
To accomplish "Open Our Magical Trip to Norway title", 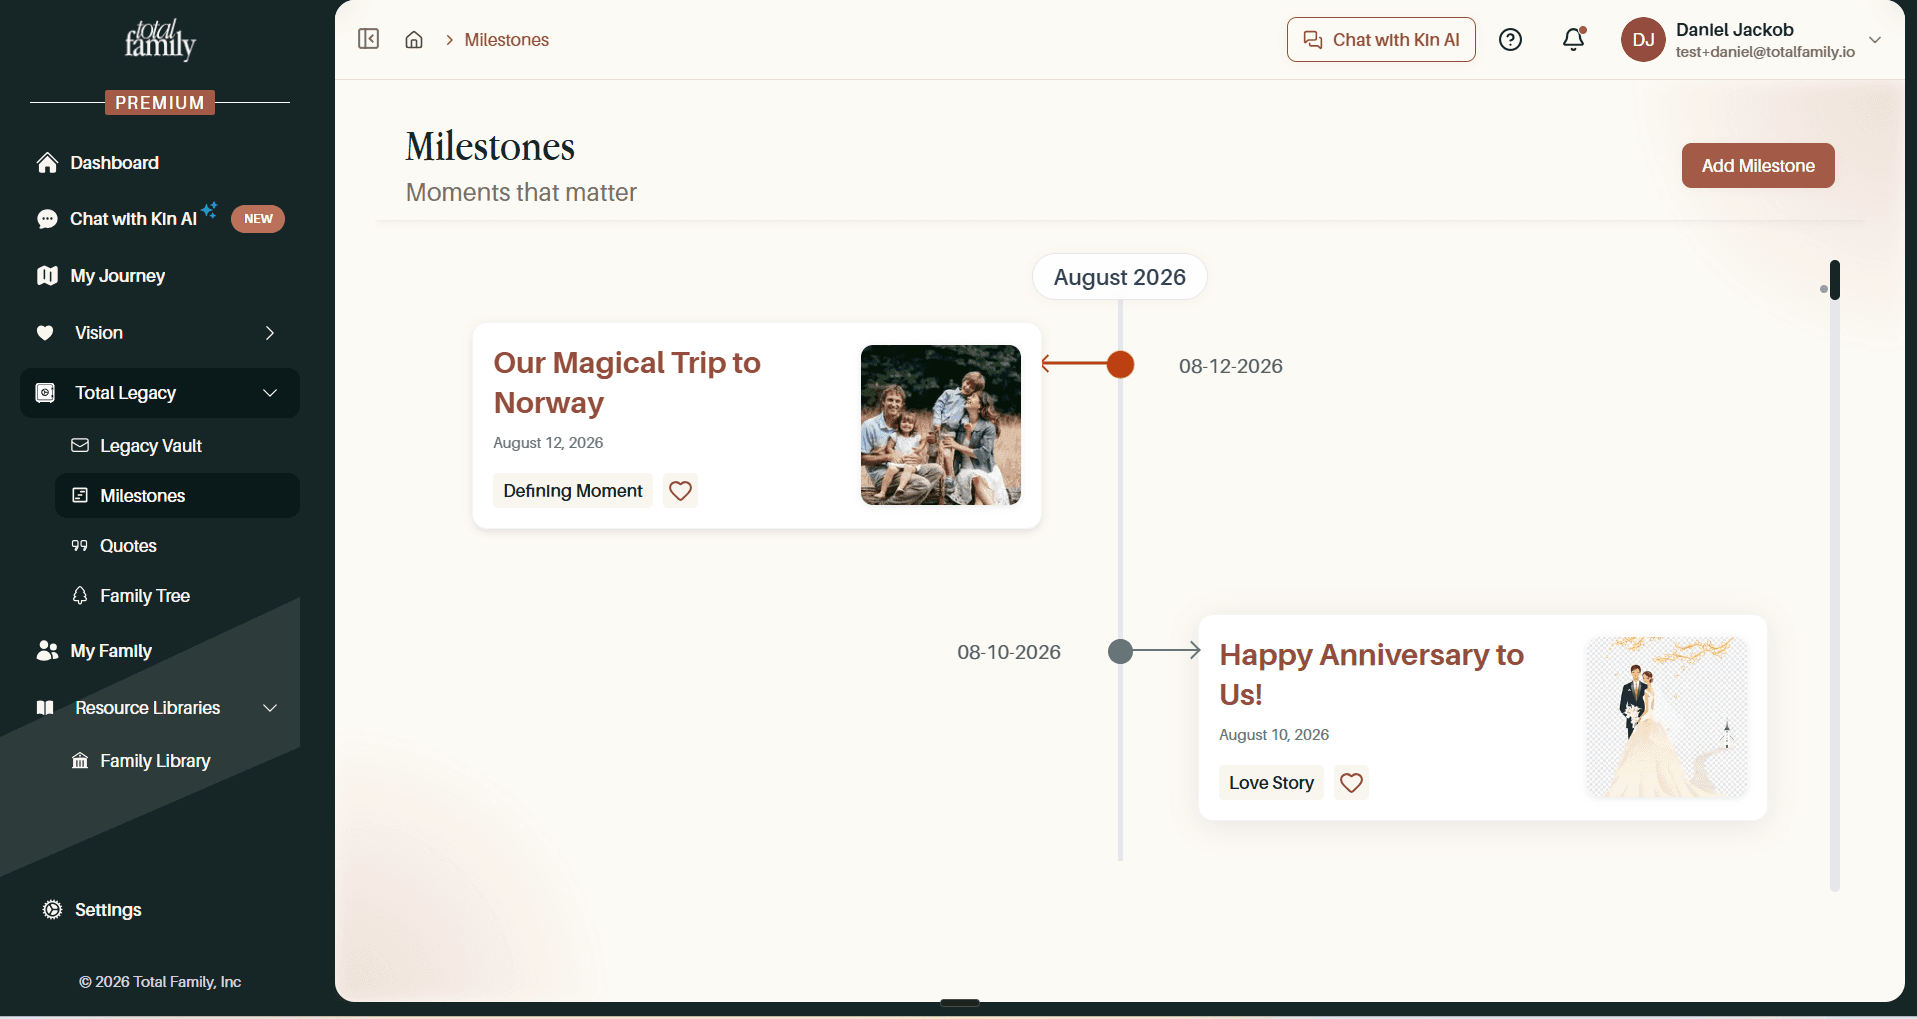I will point(627,382).
